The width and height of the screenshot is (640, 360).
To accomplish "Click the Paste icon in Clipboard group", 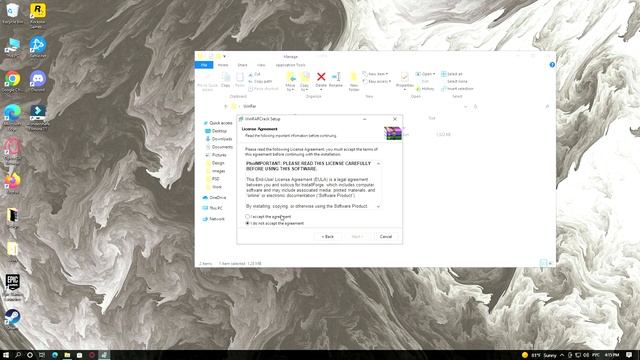I will coord(240,79).
